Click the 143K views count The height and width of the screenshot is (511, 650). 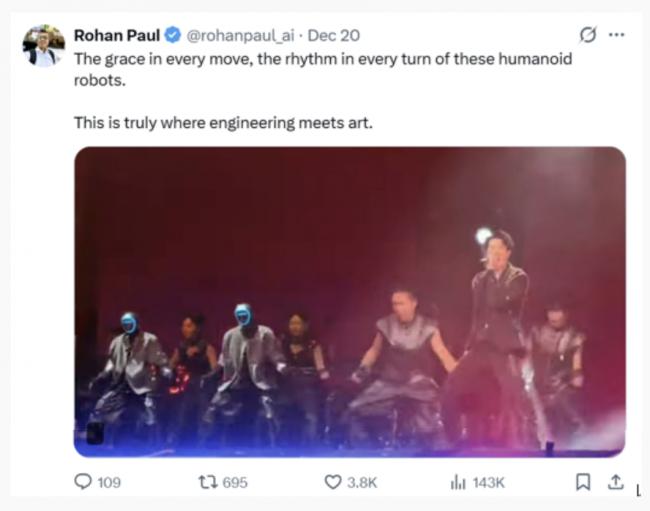[488, 483]
